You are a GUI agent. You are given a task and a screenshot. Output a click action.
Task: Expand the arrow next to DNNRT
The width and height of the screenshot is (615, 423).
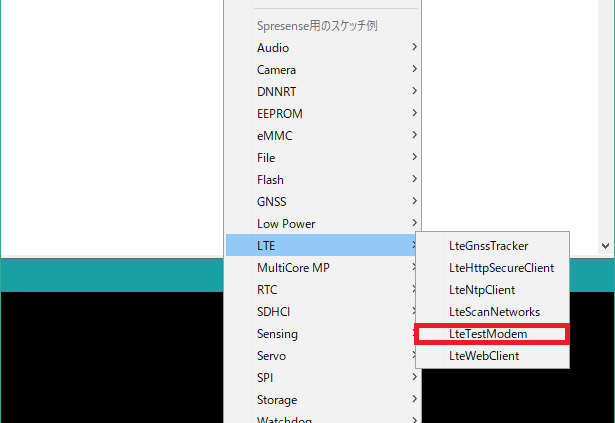[414, 91]
